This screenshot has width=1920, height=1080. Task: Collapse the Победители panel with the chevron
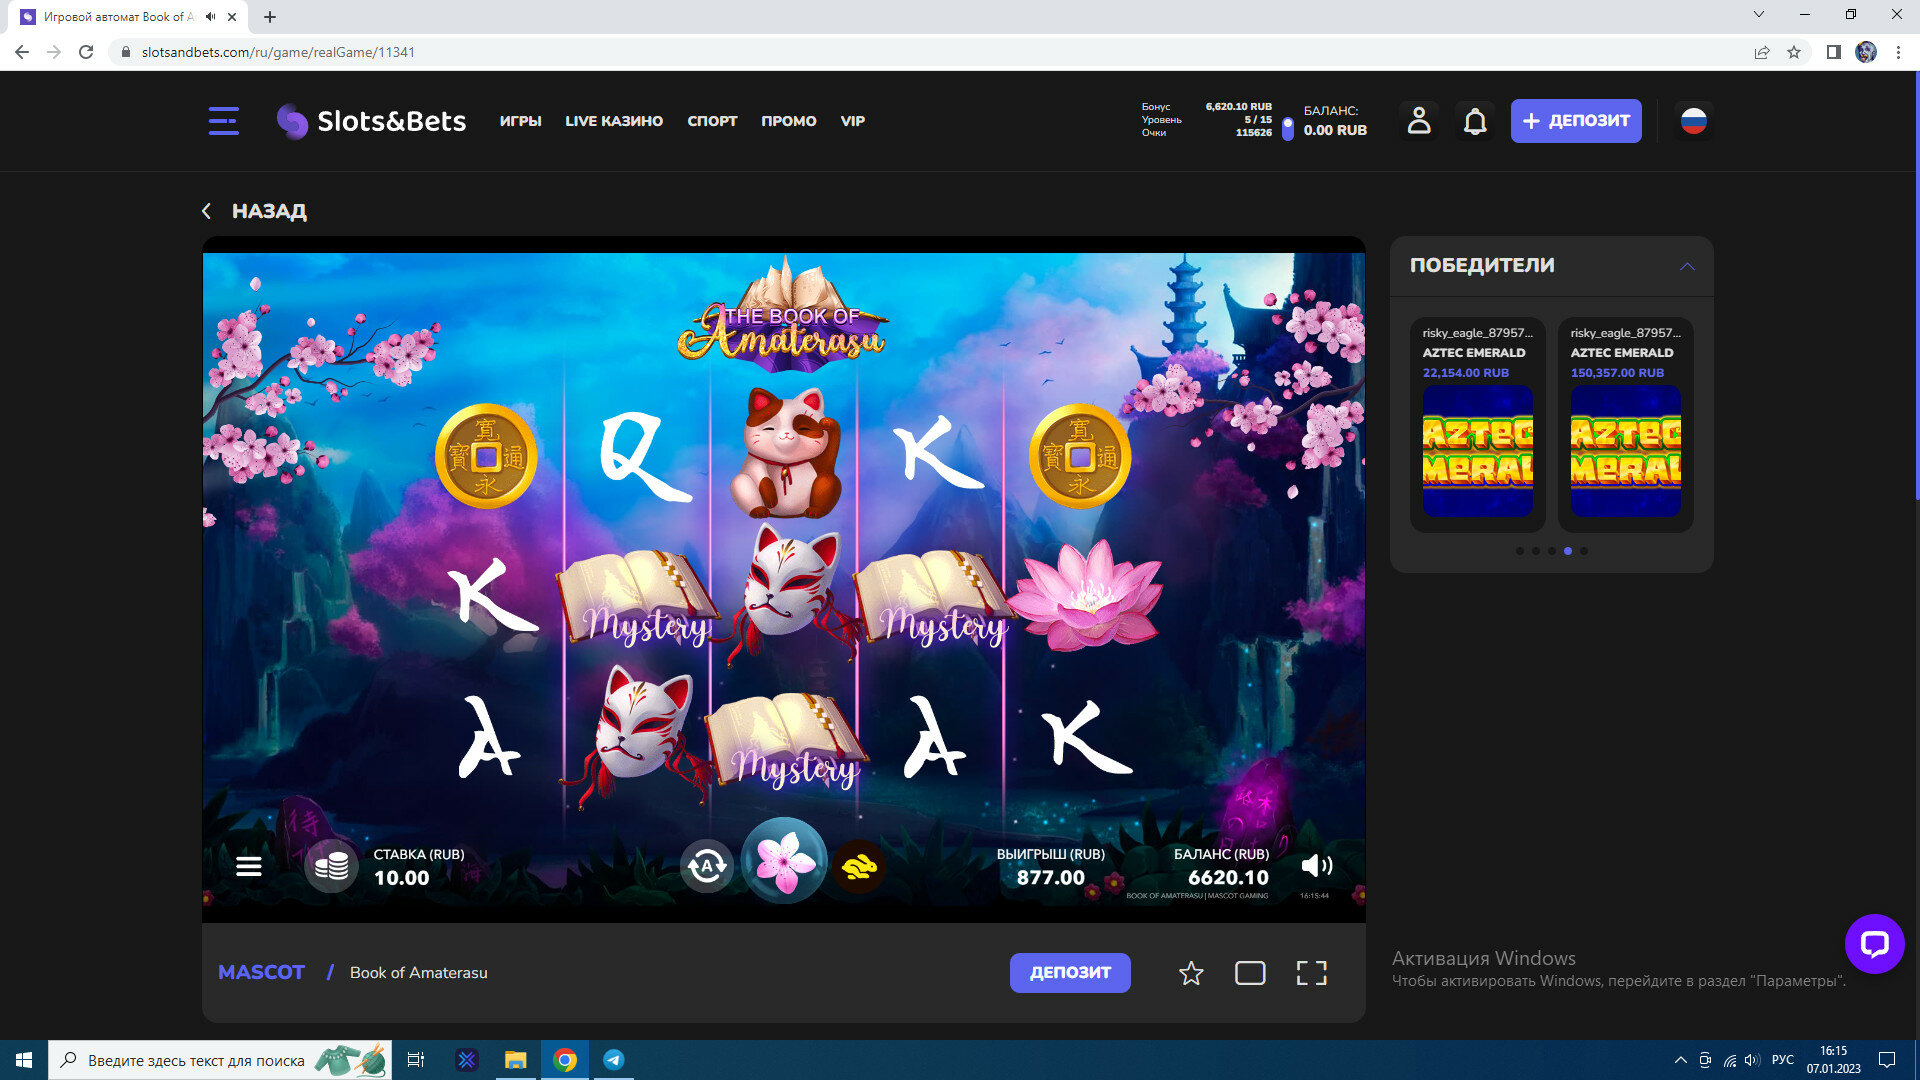pos(1687,266)
